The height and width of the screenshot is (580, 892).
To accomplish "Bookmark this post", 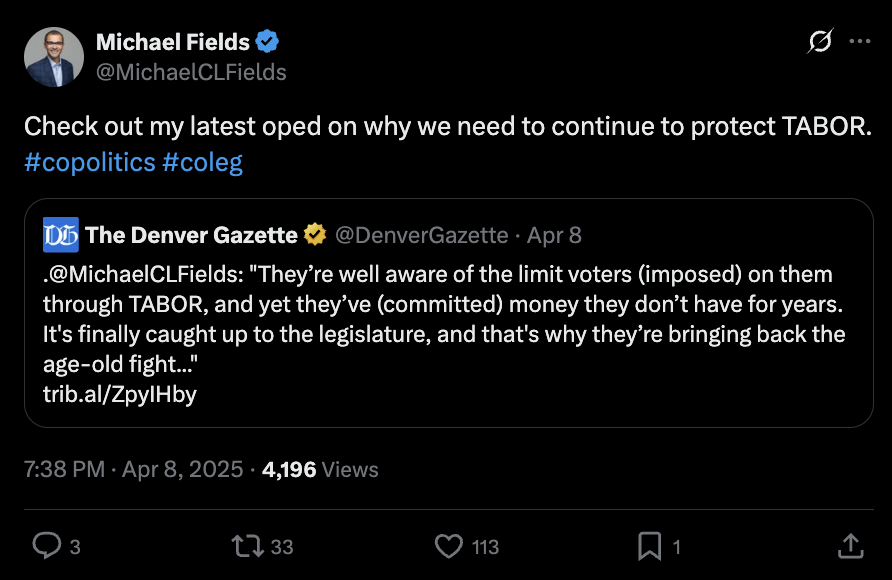I will (649, 545).
